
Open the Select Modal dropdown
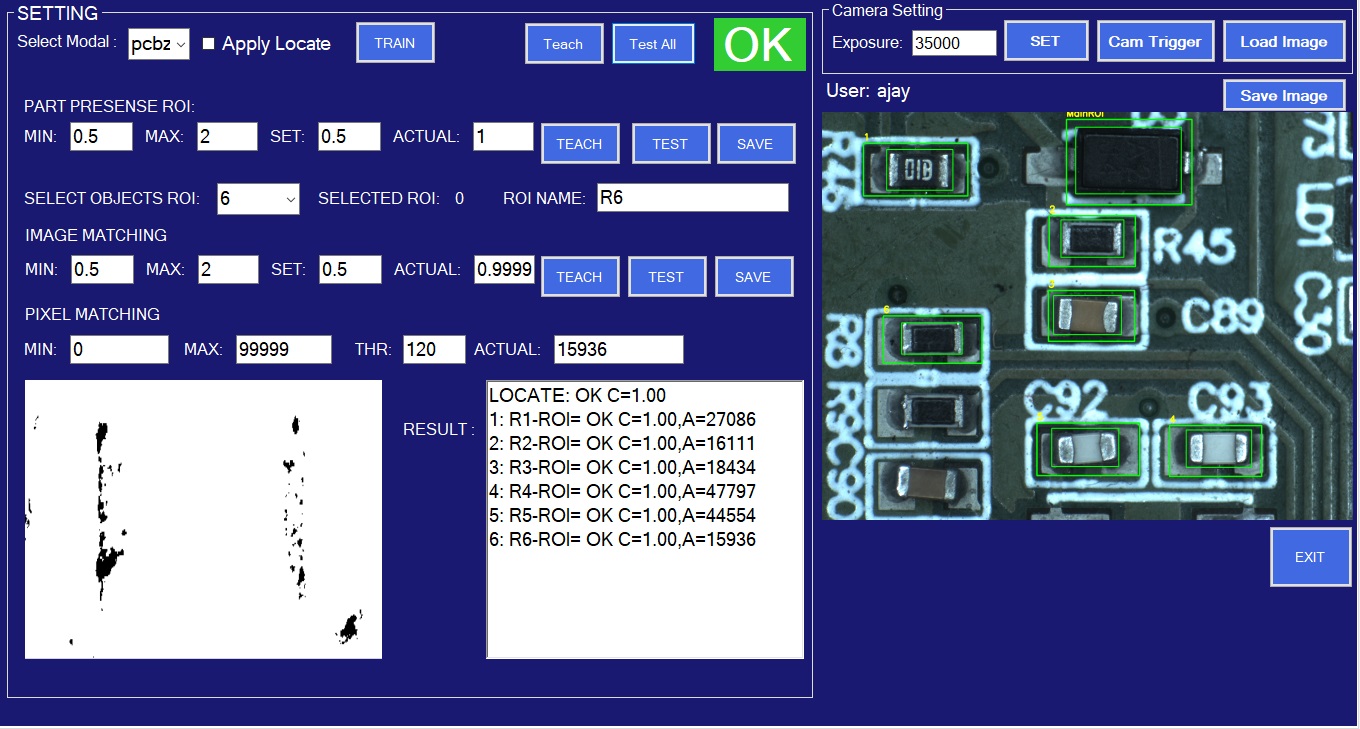point(159,44)
